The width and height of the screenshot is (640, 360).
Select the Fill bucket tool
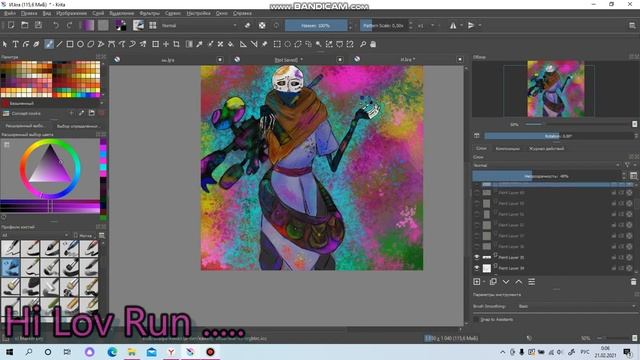231,44
